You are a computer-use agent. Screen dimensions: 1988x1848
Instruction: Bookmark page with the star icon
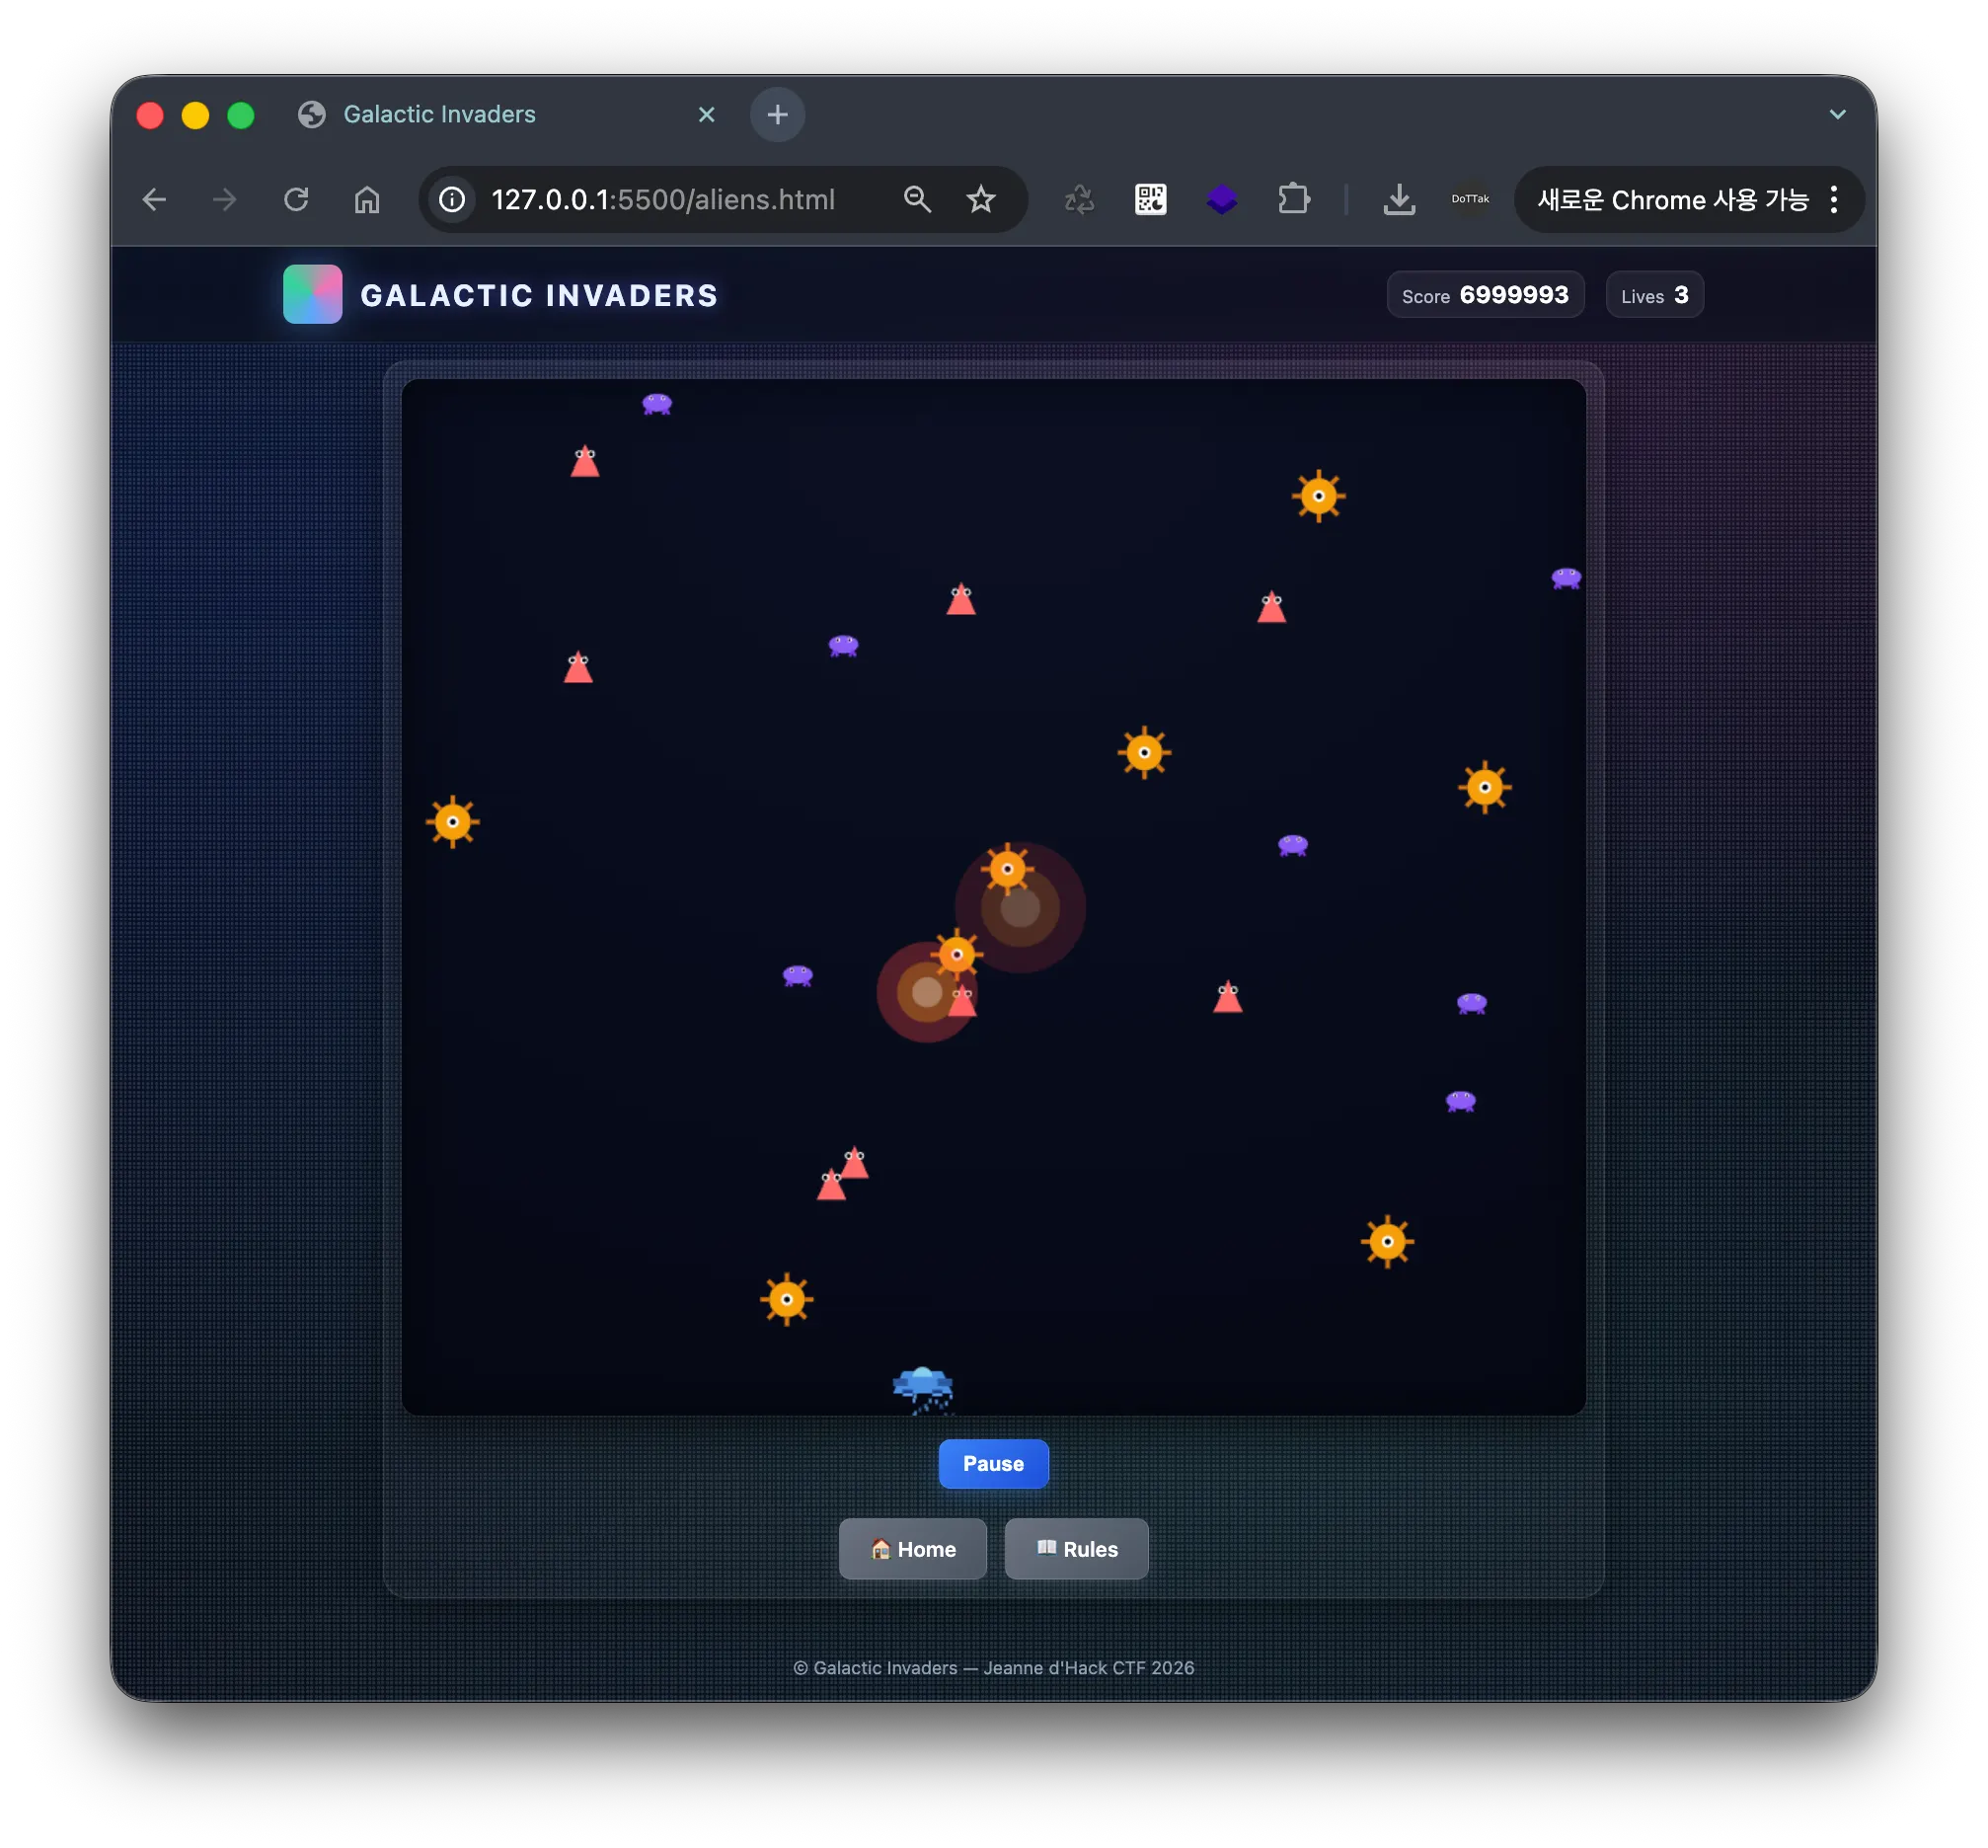click(x=980, y=200)
